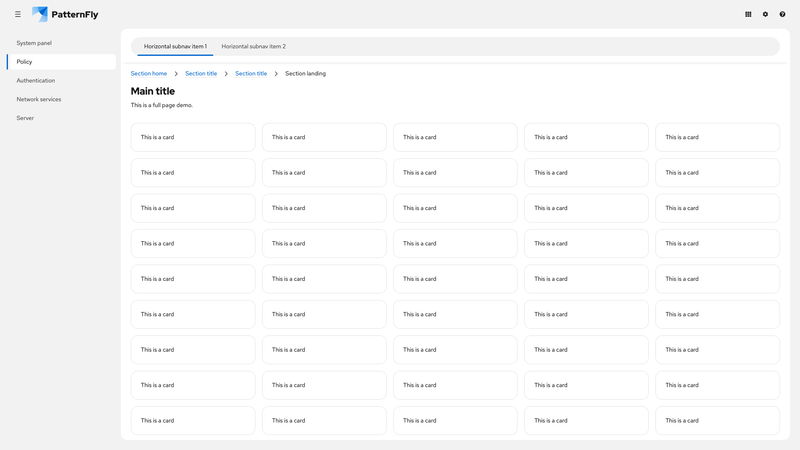The height and width of the screenshot is (450, 800).
Task: Open the application launcher grid icon
Action: (748, 14)
